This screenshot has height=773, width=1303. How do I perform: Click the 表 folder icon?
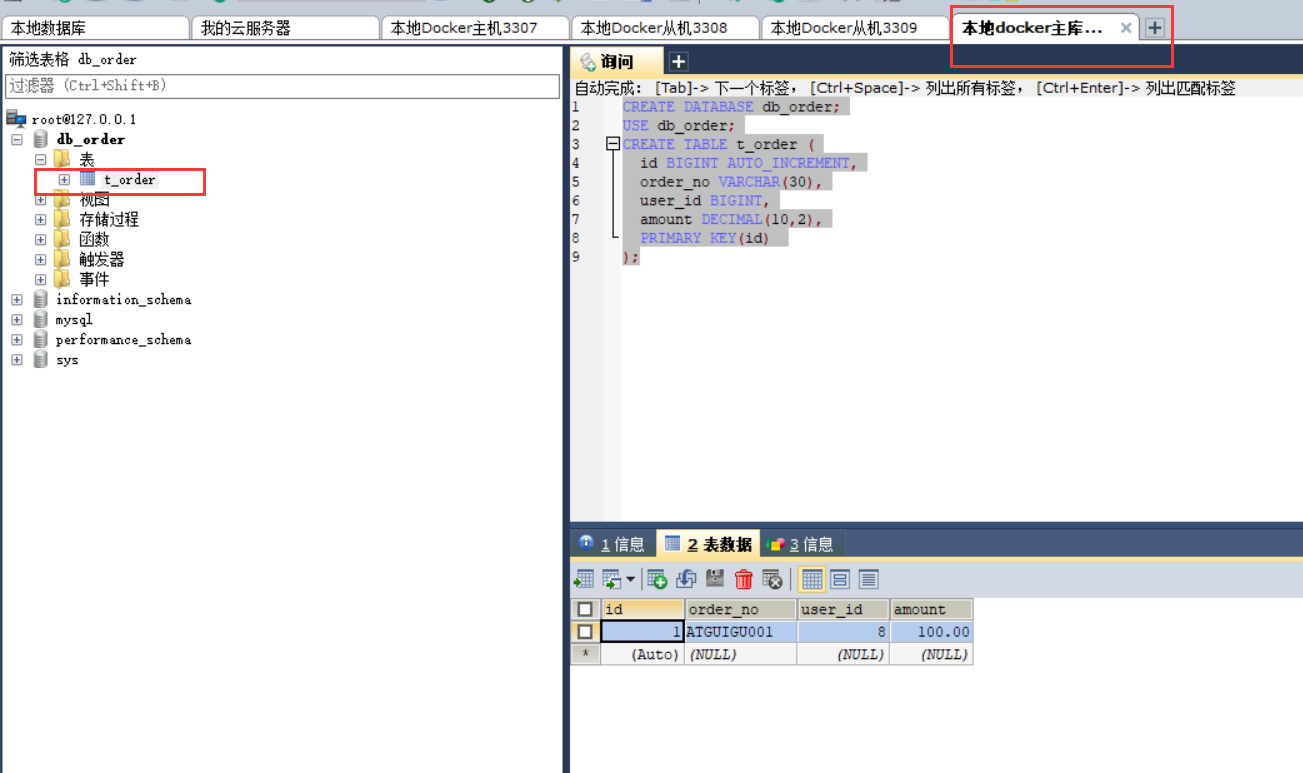point(63,159)
